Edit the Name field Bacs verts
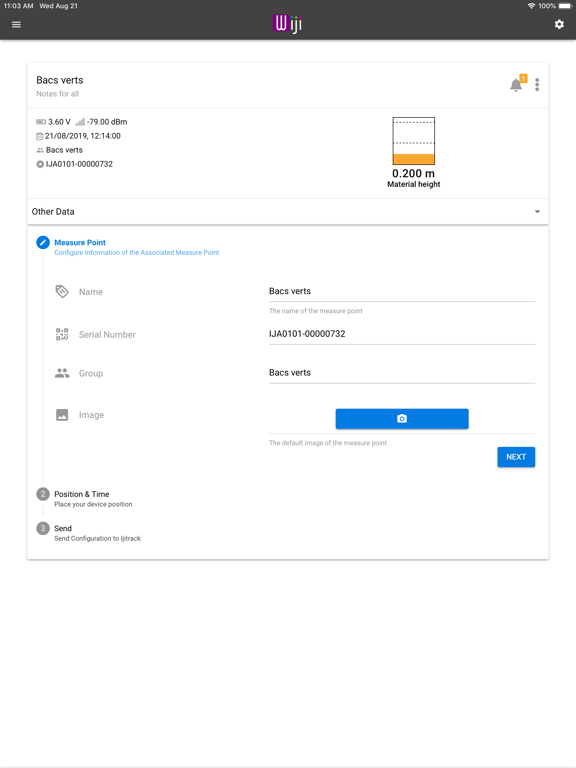The image size is (576, 768). [x=402, y=291]
